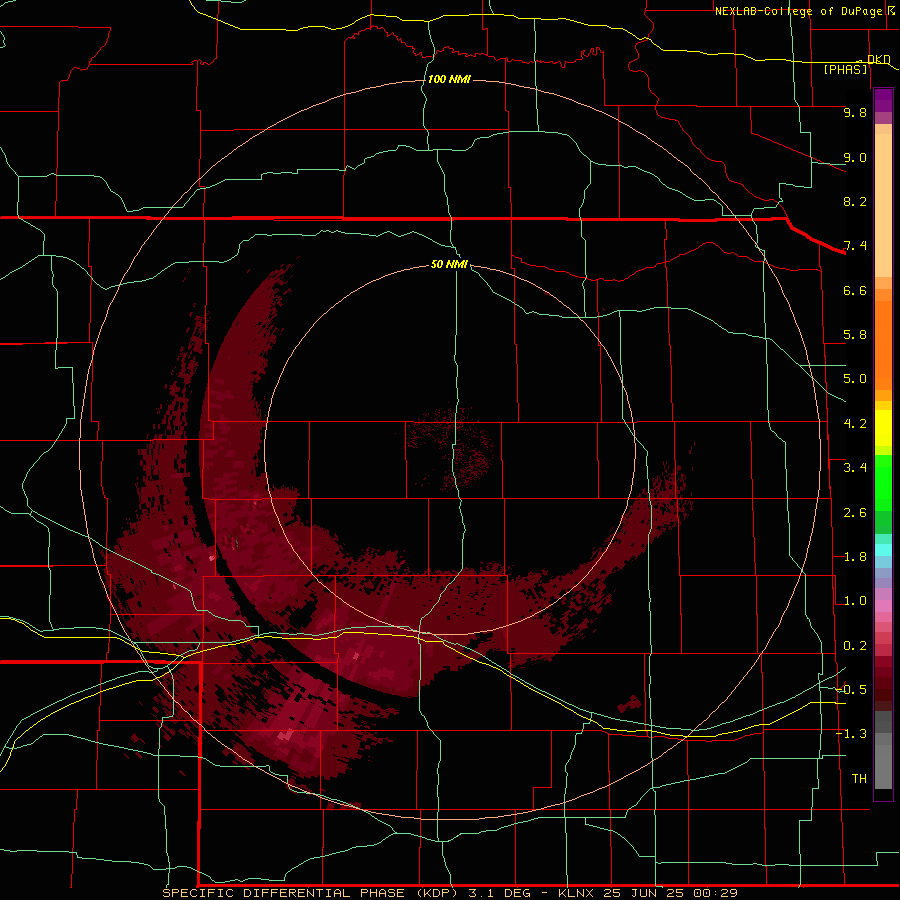Pick the purple segment atop the color bar
This screenshot has width=900, height=900.
[883, 100]
